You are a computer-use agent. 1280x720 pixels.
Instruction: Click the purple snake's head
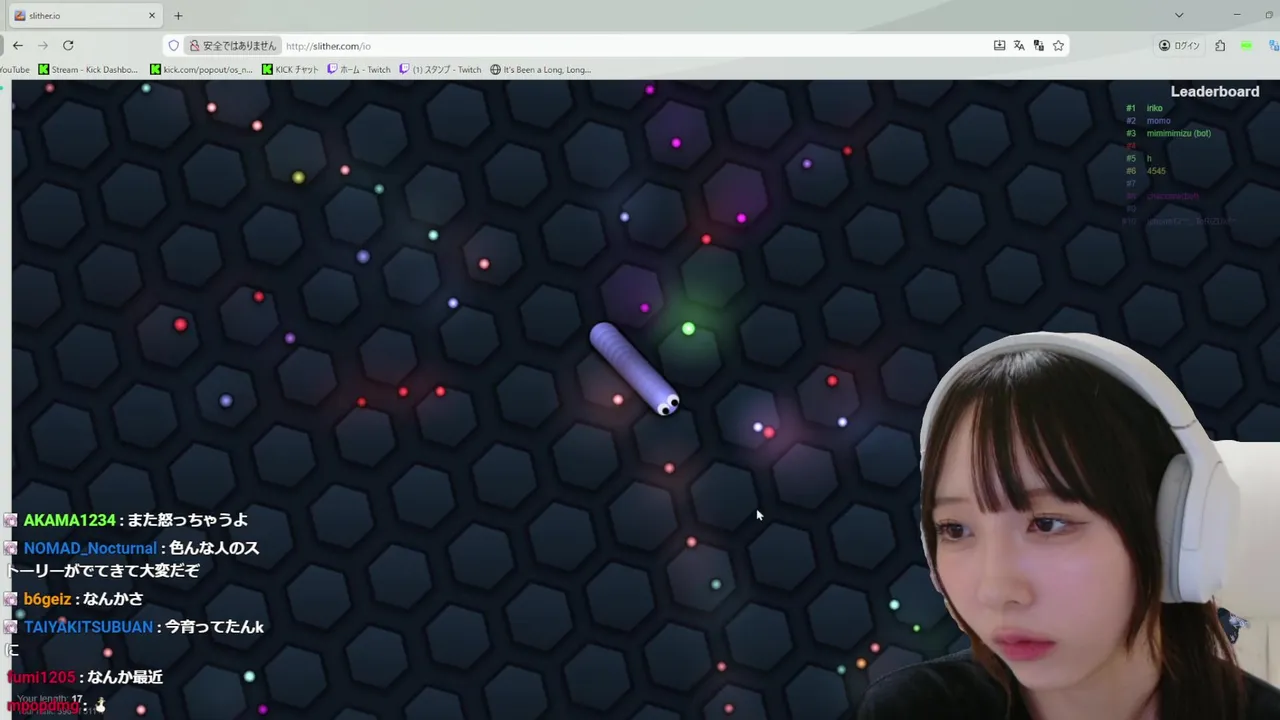[667, 403]
